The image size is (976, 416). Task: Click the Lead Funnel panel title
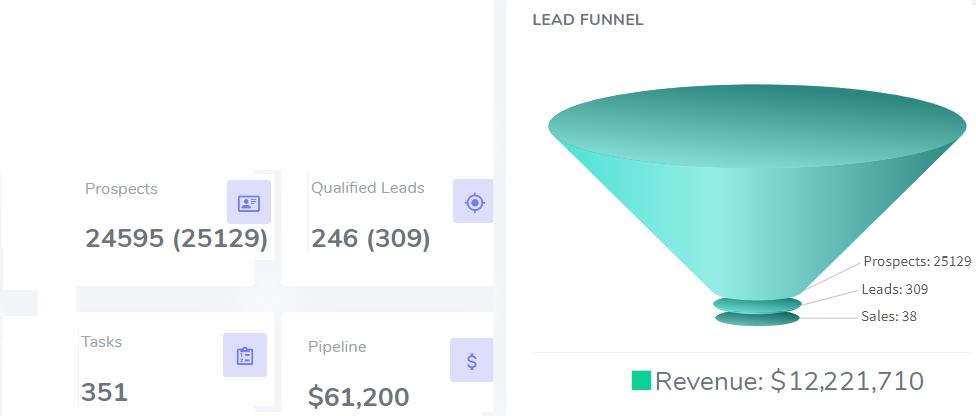588,20
